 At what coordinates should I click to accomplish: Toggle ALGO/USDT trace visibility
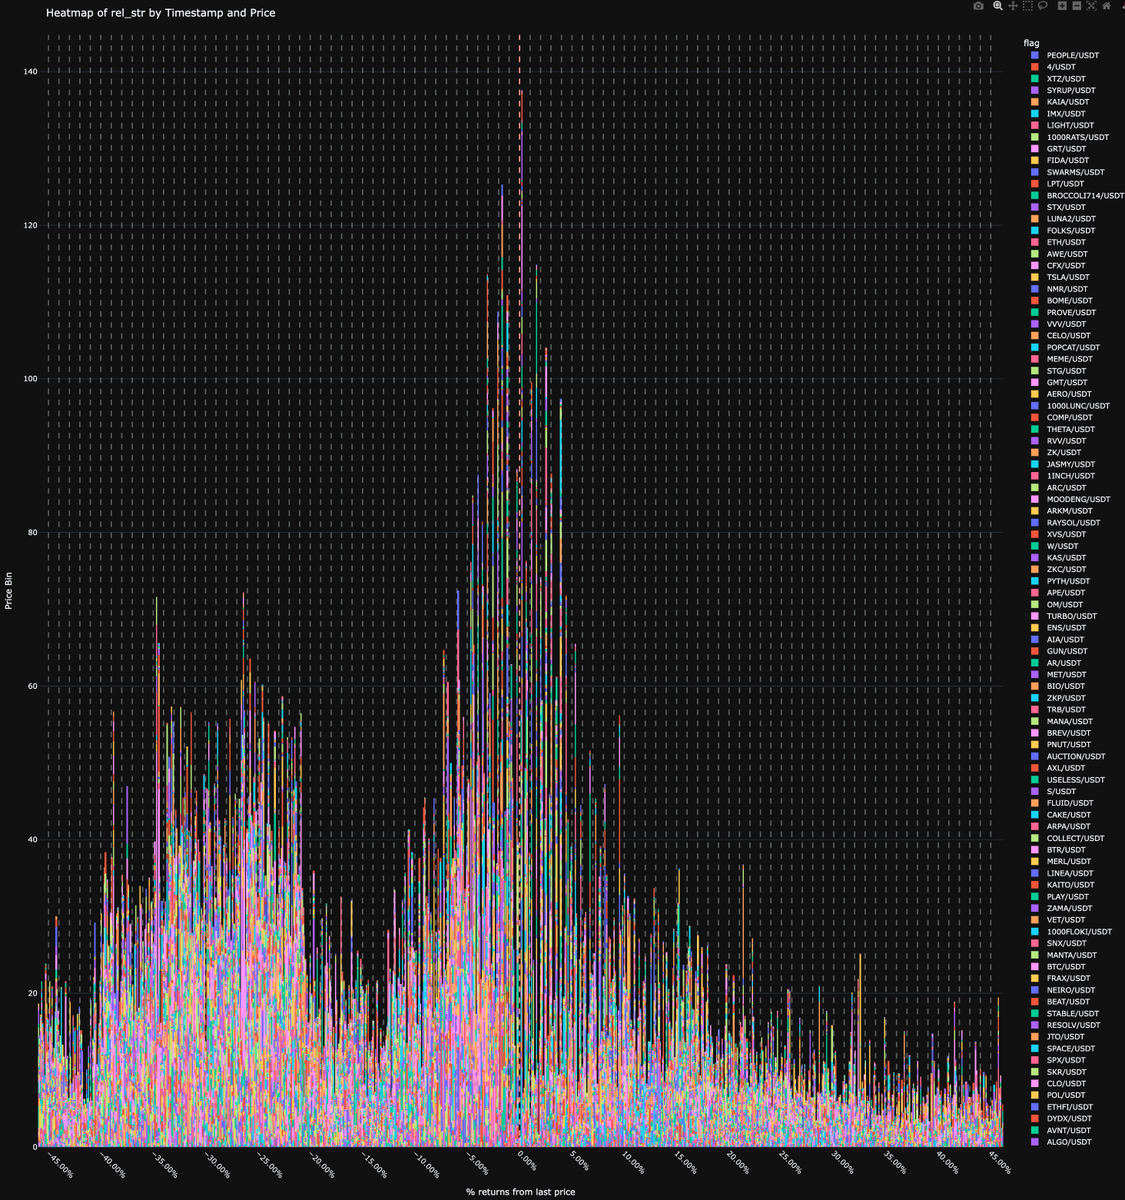[1061, 1142]
